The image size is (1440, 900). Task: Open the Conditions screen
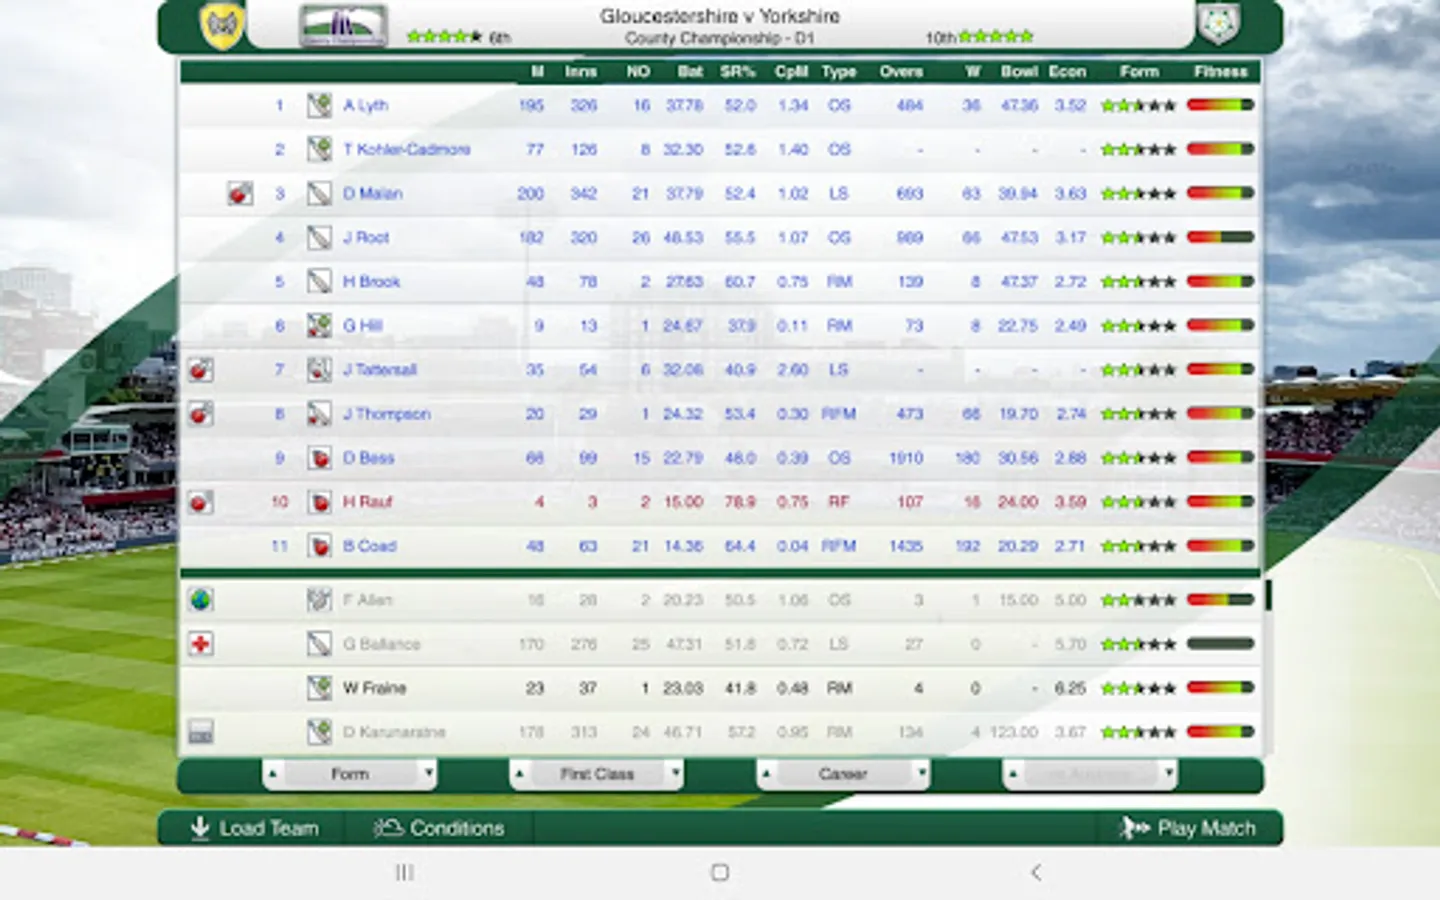click(x=438, y=828)
